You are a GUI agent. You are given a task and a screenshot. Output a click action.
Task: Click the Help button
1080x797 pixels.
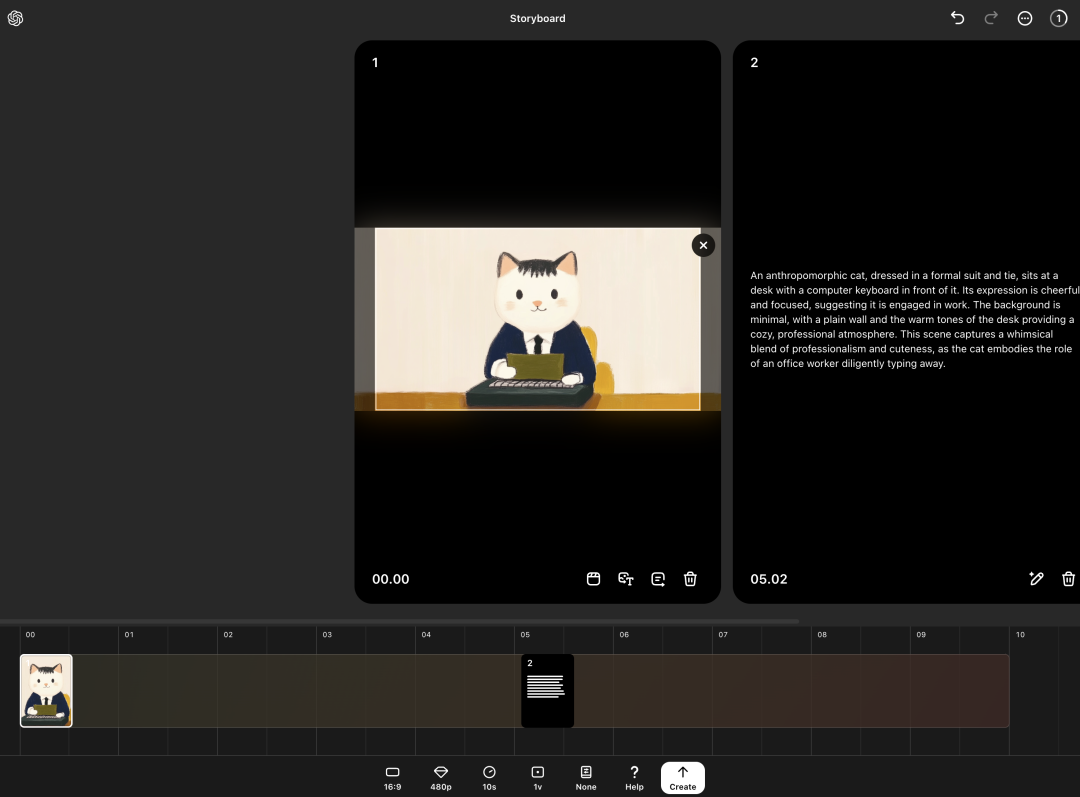pyautogui.click(x=634, y=778)
